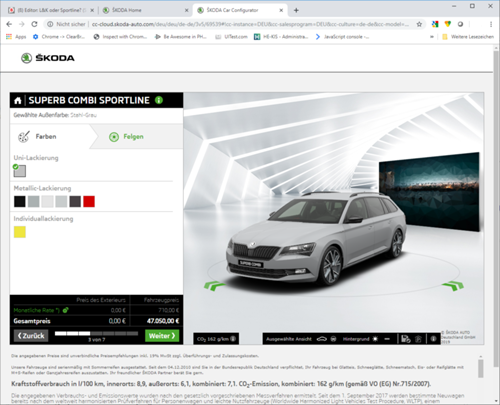Click the browser address bar URL
The width and height of the screenshot is (500, 405).
pos(250,24)
